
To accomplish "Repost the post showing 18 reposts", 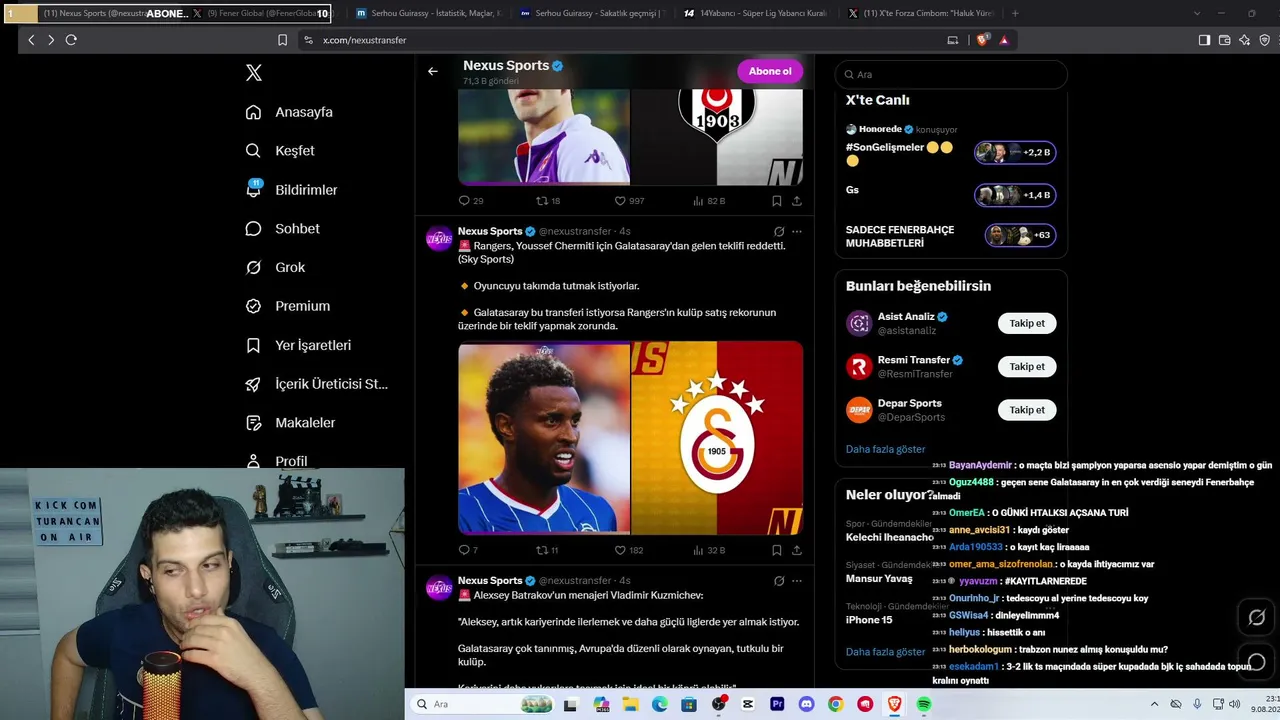I will pos(548,201).
